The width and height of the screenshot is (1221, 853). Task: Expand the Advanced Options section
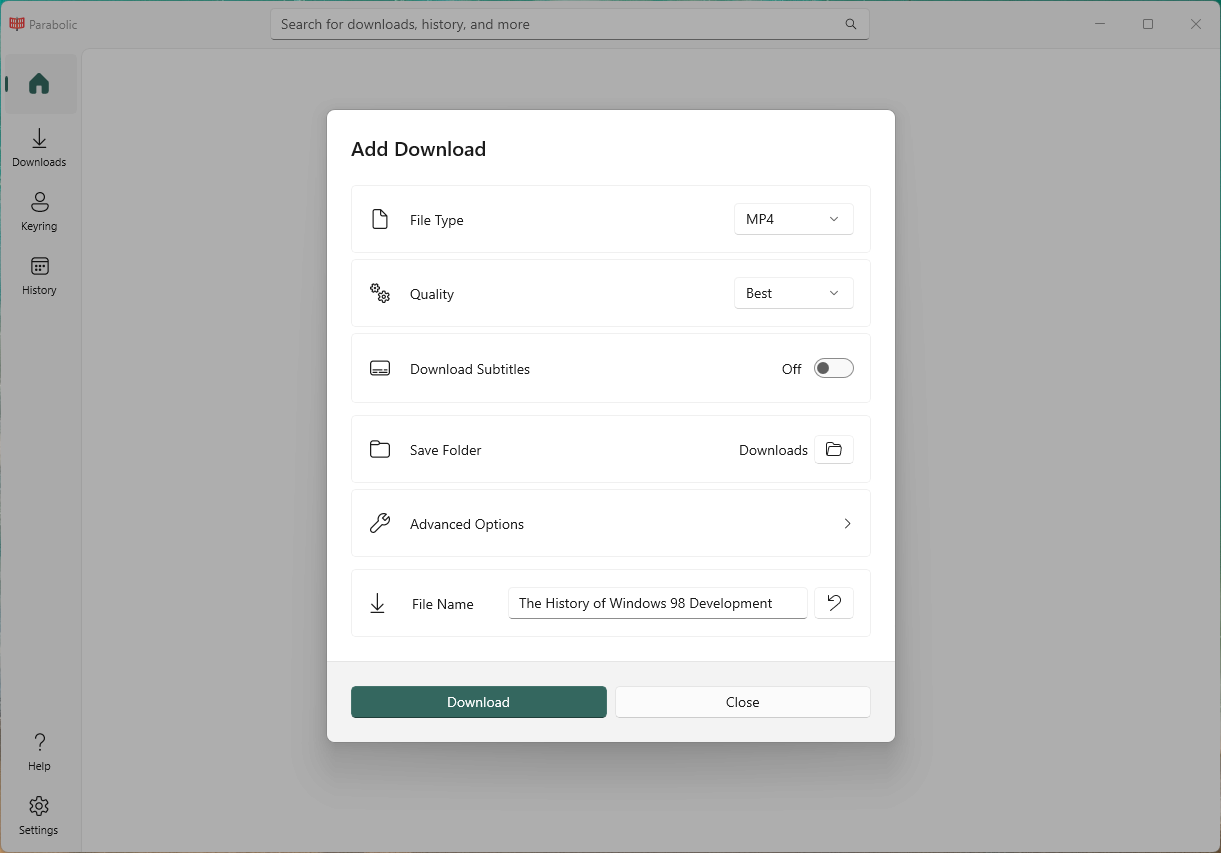611,523
